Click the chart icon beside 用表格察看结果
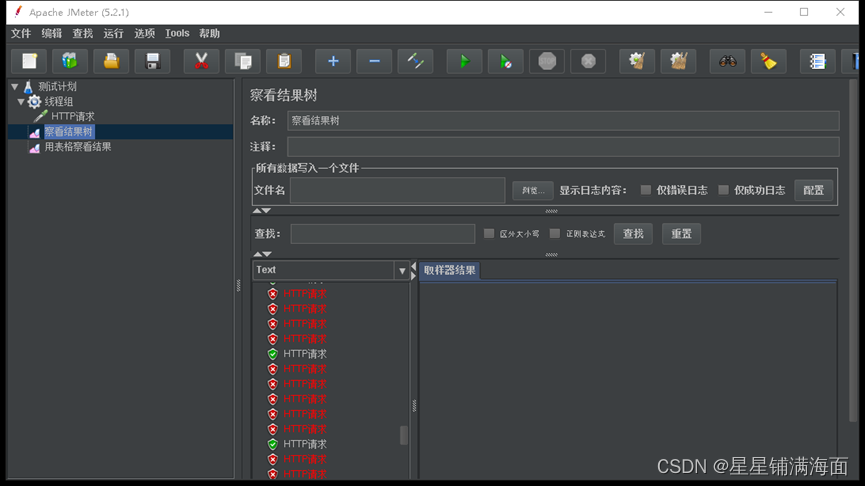The width and height of the screenshot is (865, 486). tap(34, 147)
